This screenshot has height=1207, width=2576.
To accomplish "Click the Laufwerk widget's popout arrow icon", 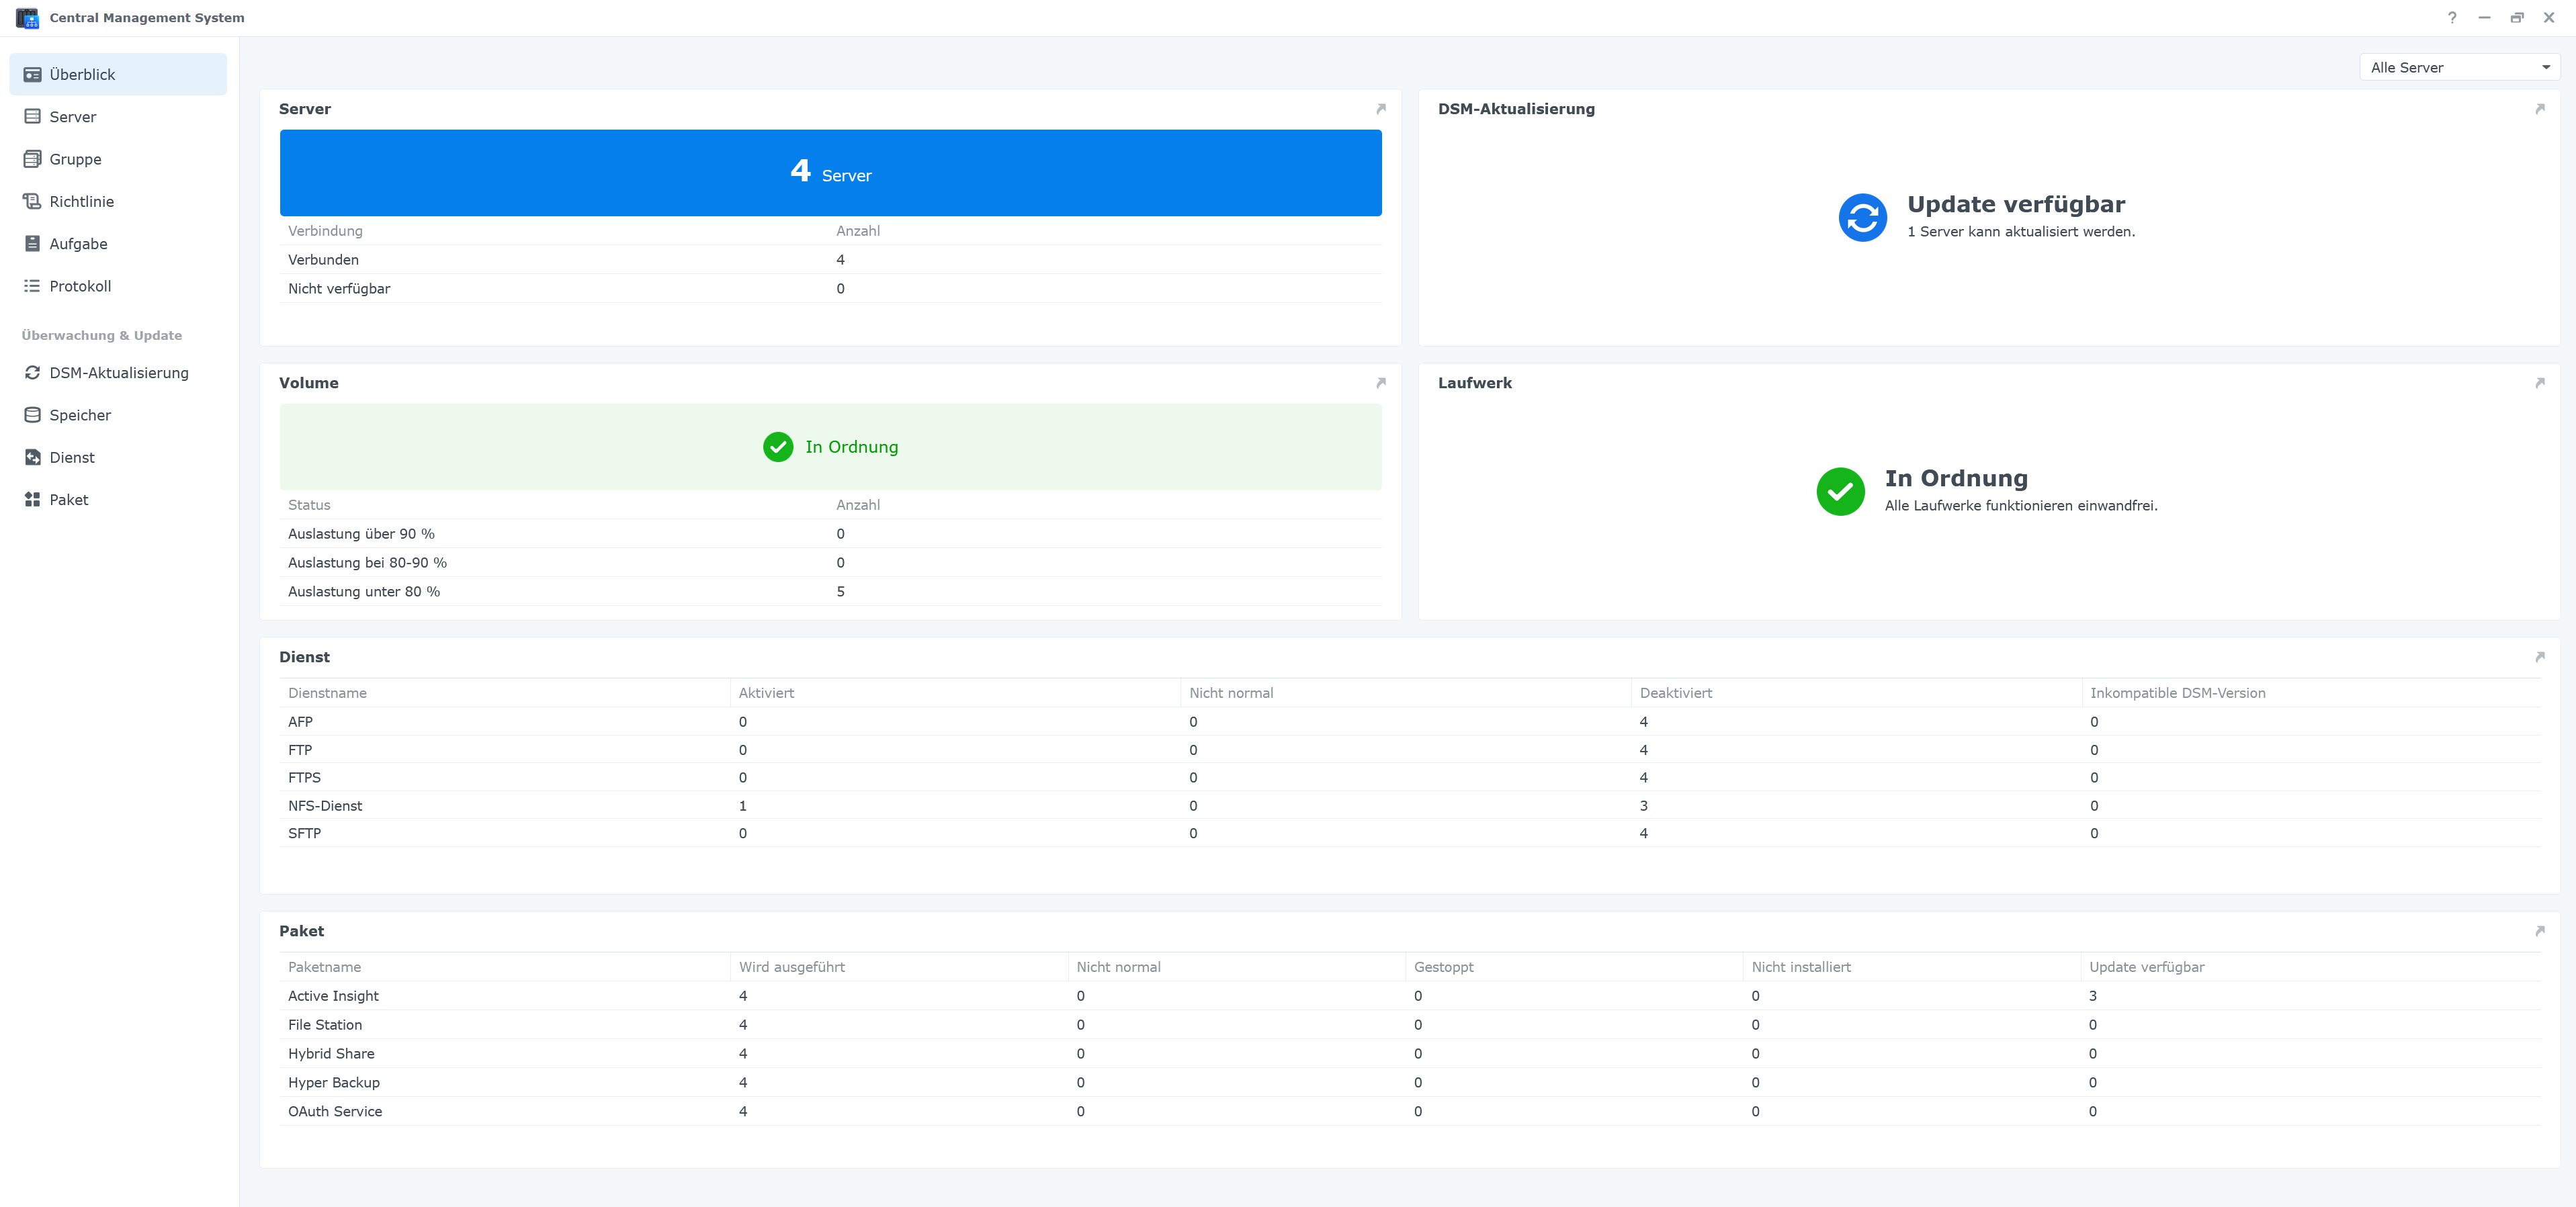I will pyautogui.click(x=2539, y=383).
